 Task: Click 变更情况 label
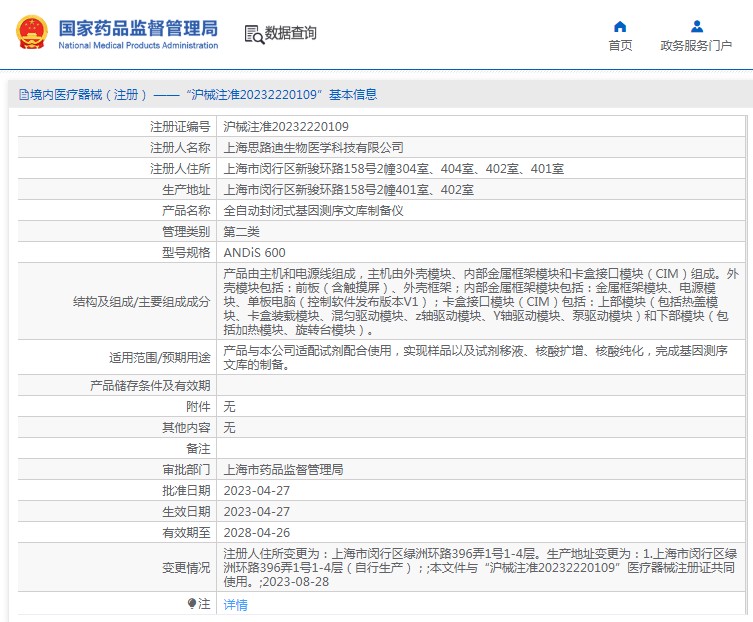coord(186,568)
